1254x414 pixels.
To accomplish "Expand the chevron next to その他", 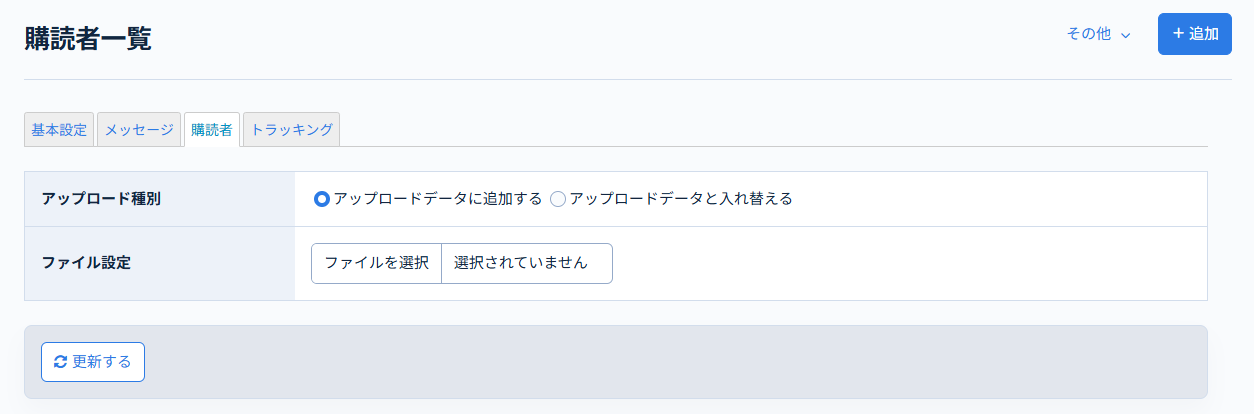I will coord(1126,35).
